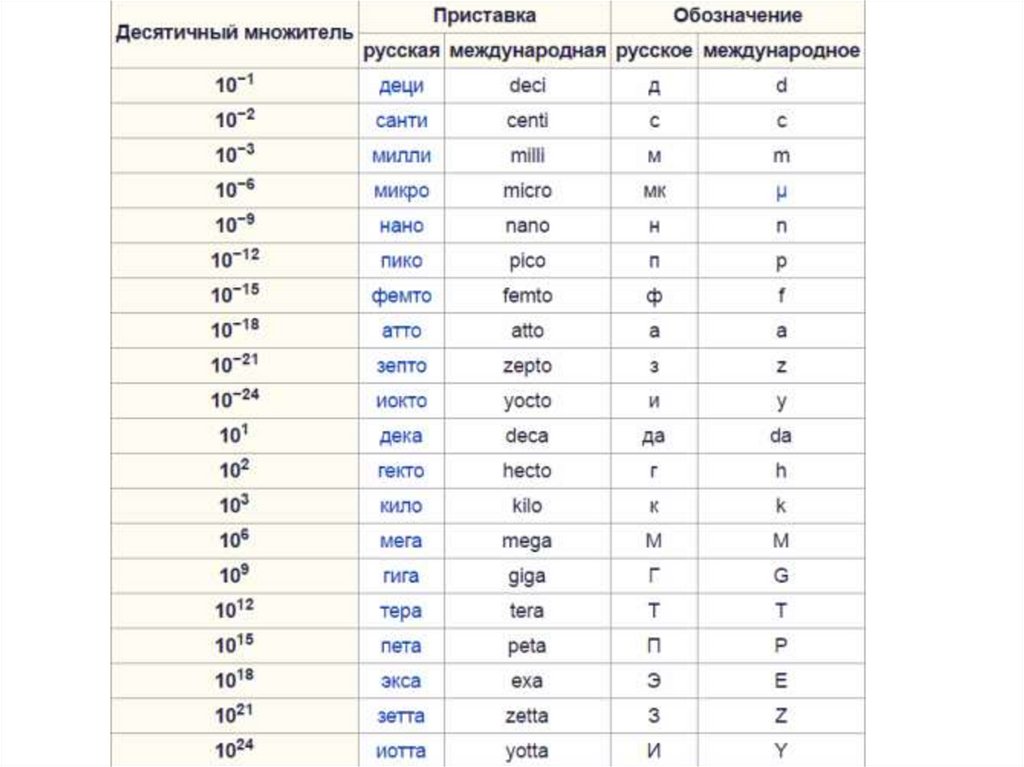Select the кило link
Screen dimensions: 1024x767
point(400,506)
